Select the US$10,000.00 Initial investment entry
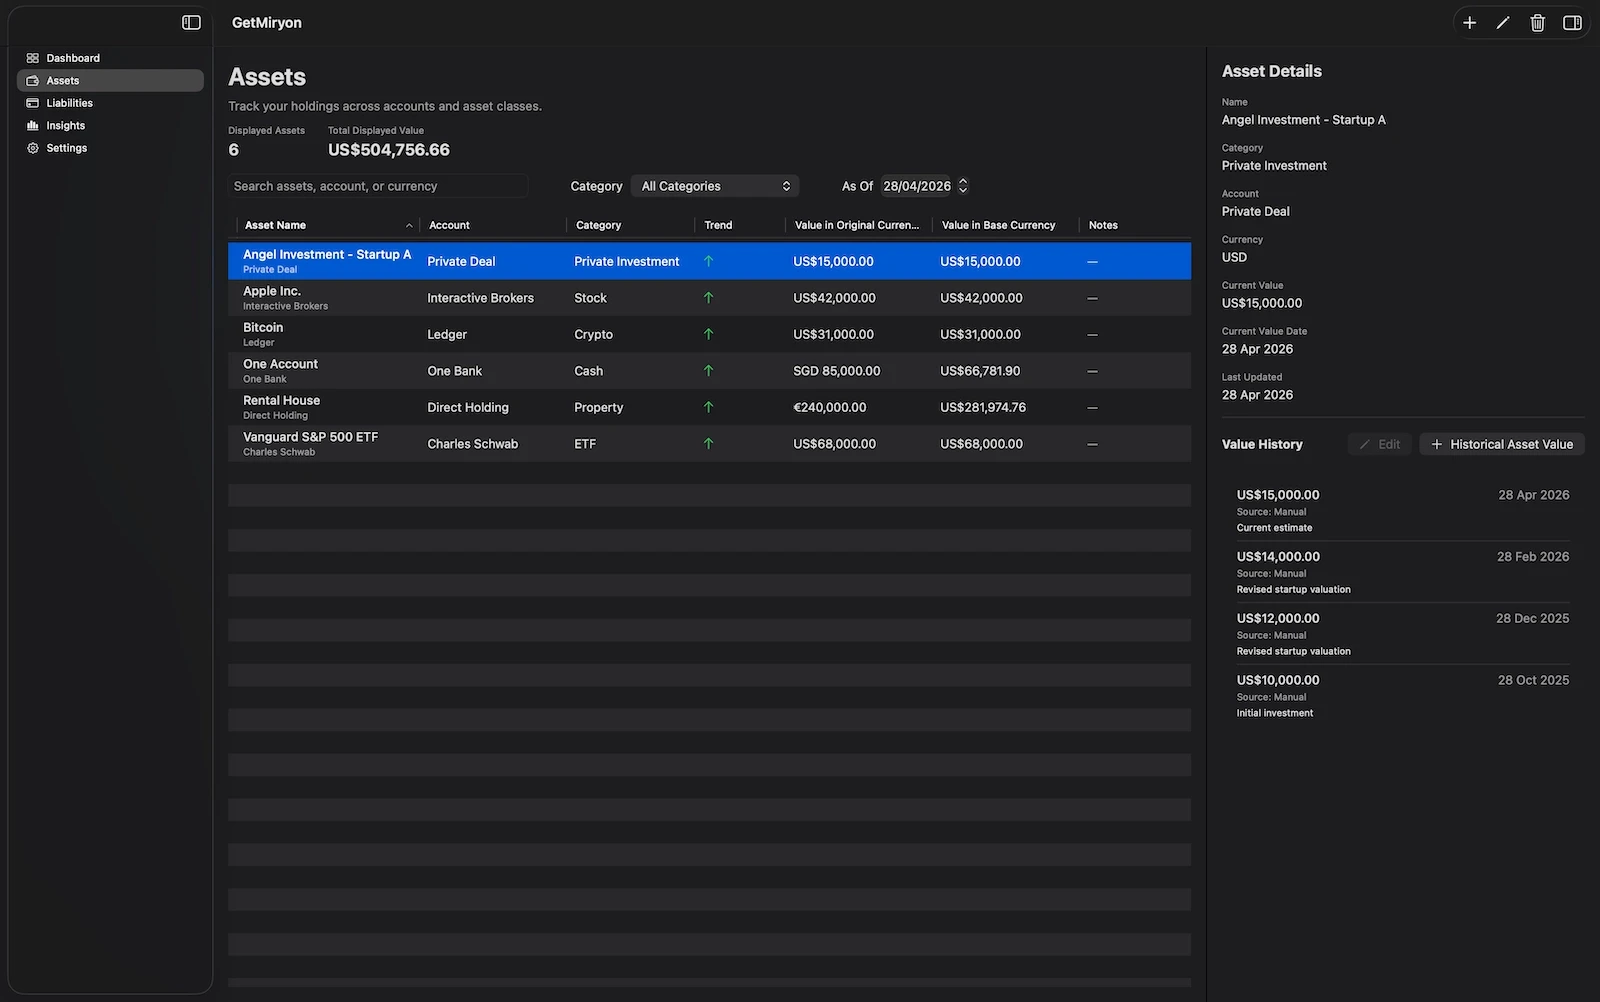 point(1403,696)
